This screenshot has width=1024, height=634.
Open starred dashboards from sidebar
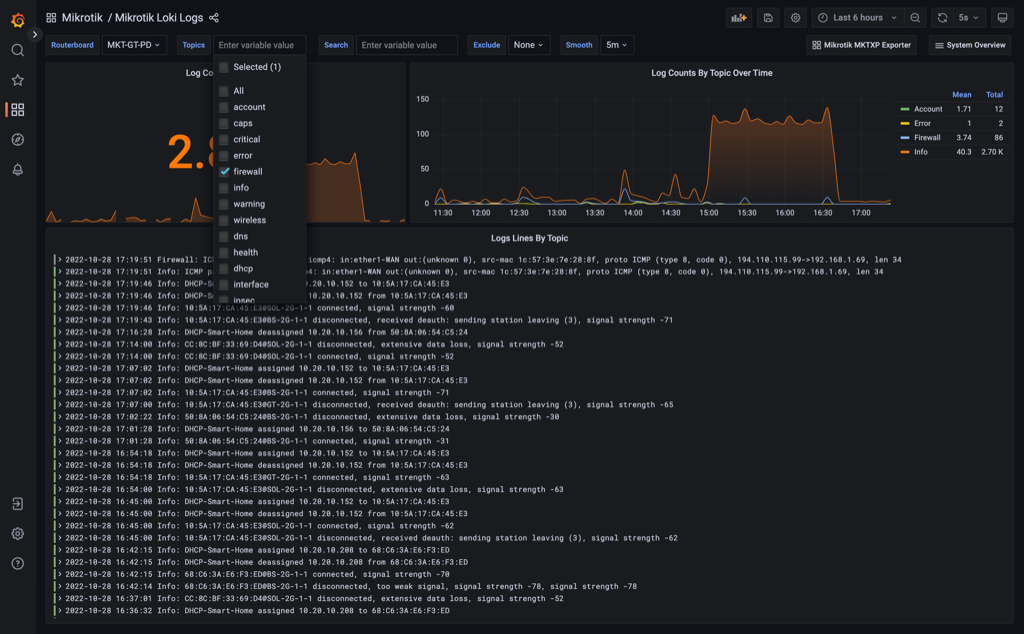18,80
